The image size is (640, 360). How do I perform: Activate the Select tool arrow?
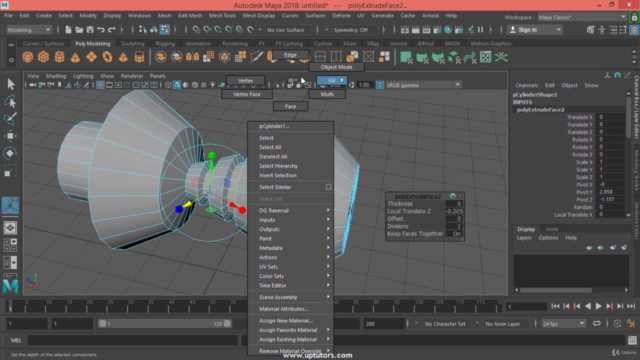click(x=11, y=84)
